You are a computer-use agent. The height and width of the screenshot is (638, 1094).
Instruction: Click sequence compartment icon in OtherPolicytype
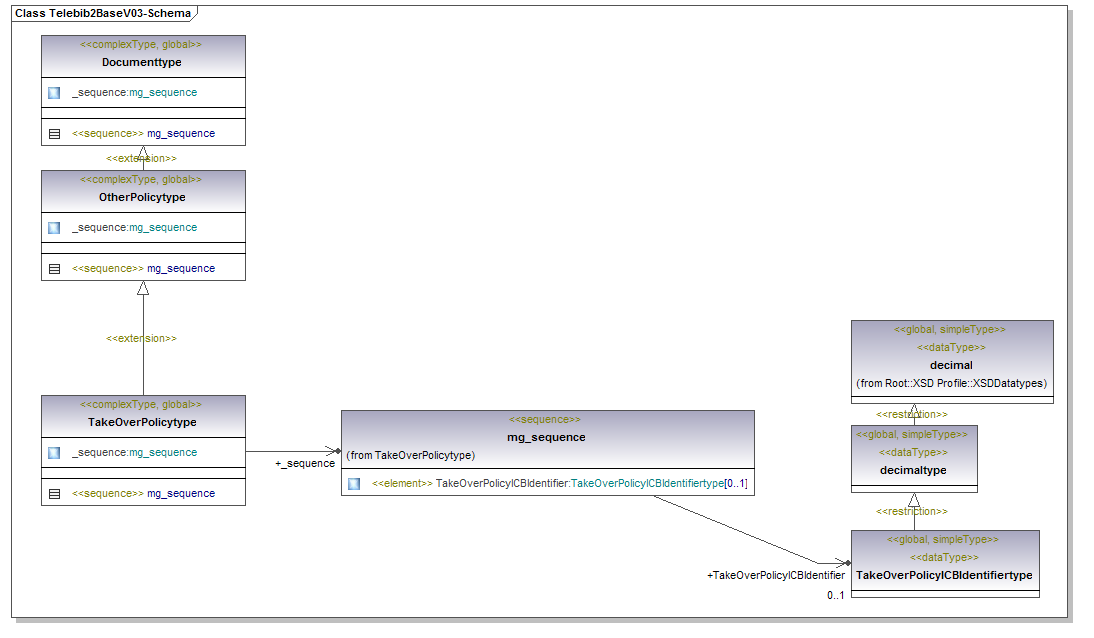pos(54,269)
